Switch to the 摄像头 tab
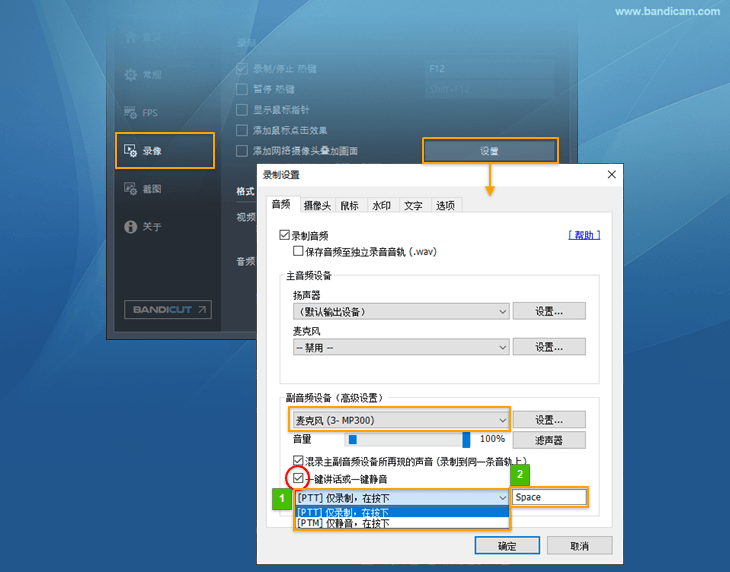730x572 pixels. click(x=317, y=205)
